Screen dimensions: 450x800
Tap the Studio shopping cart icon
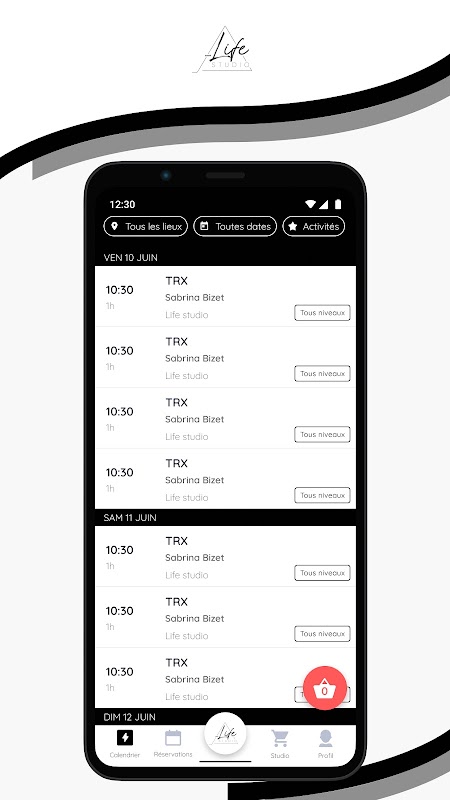tap(280, 738)
